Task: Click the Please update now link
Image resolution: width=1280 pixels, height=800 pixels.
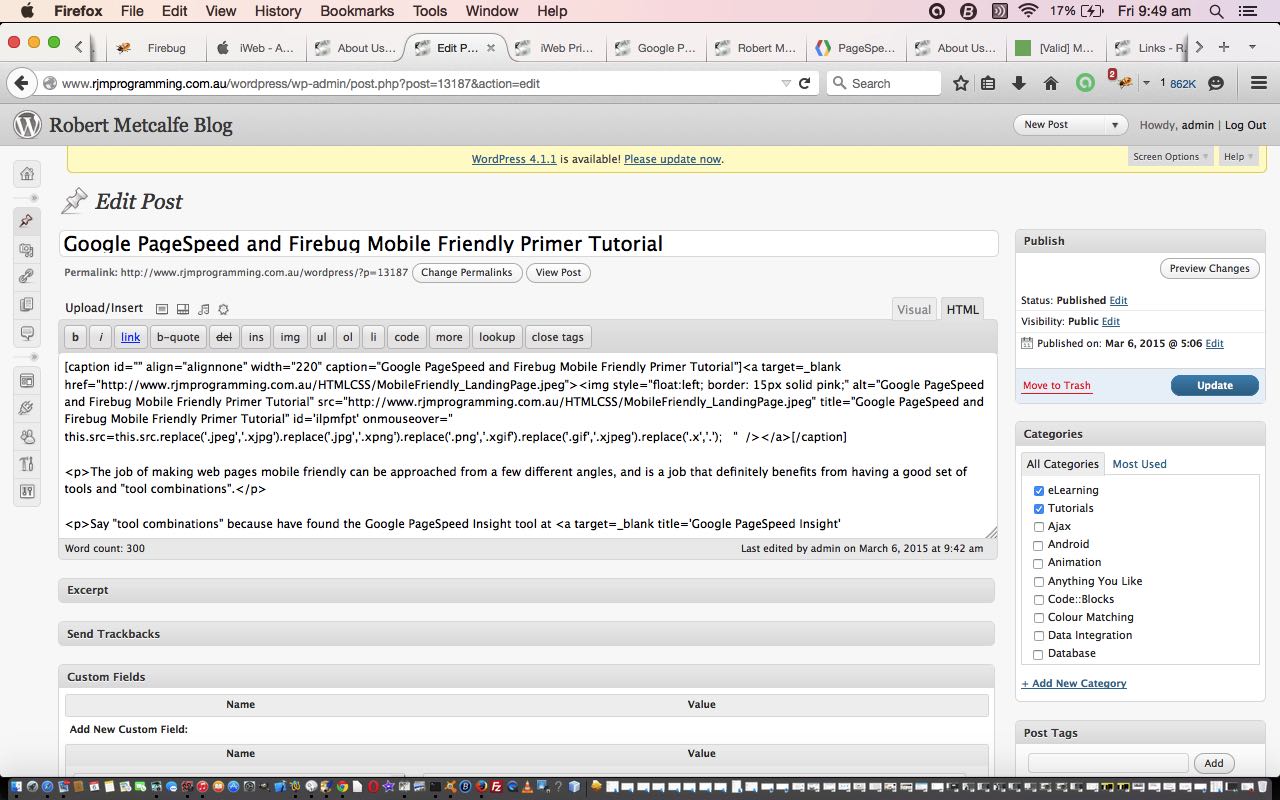Action: (x=672, y=159)
